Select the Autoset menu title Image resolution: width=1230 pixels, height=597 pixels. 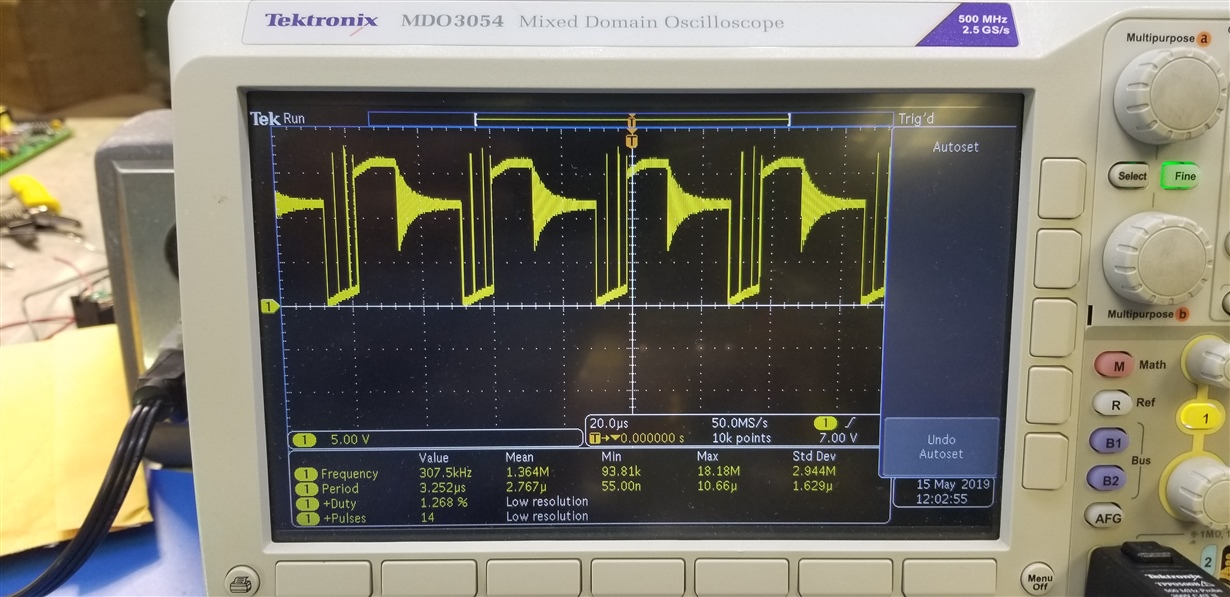tap(955, 147)
